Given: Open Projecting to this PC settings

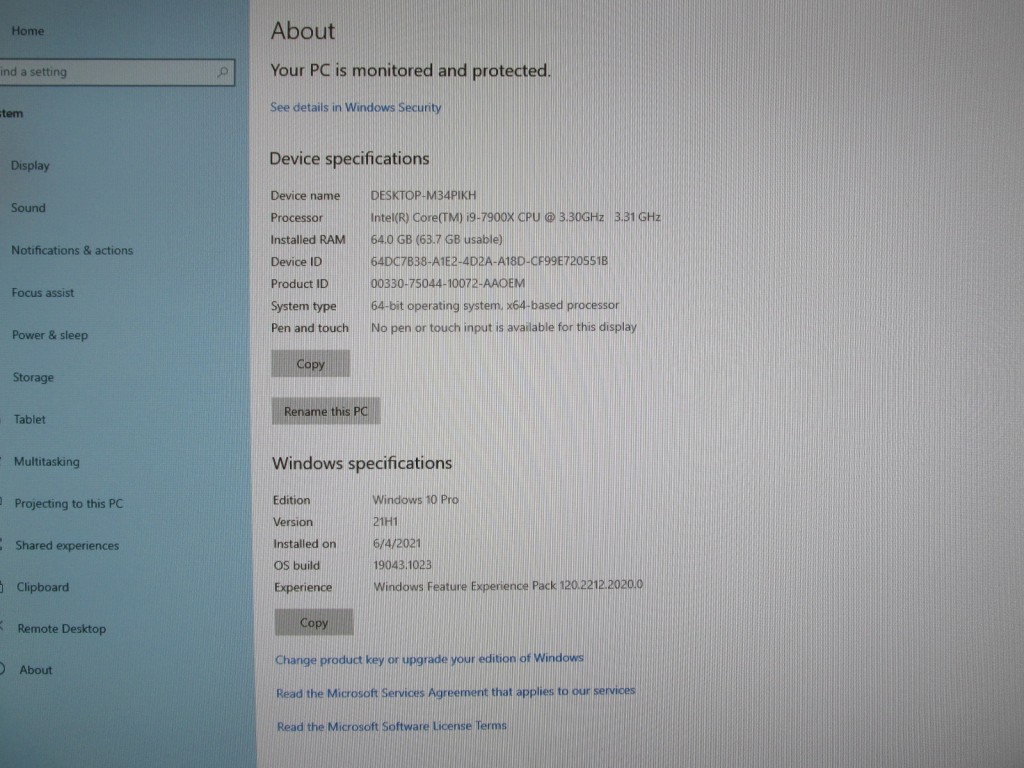Looking at the screenshot, I should (69, 504).
